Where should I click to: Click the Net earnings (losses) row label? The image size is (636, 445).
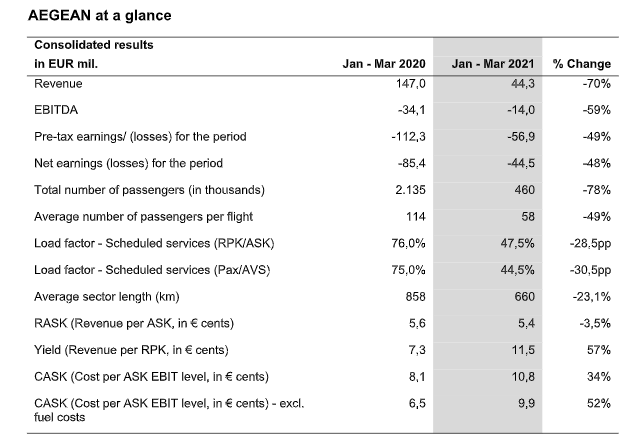click(129, 163)
